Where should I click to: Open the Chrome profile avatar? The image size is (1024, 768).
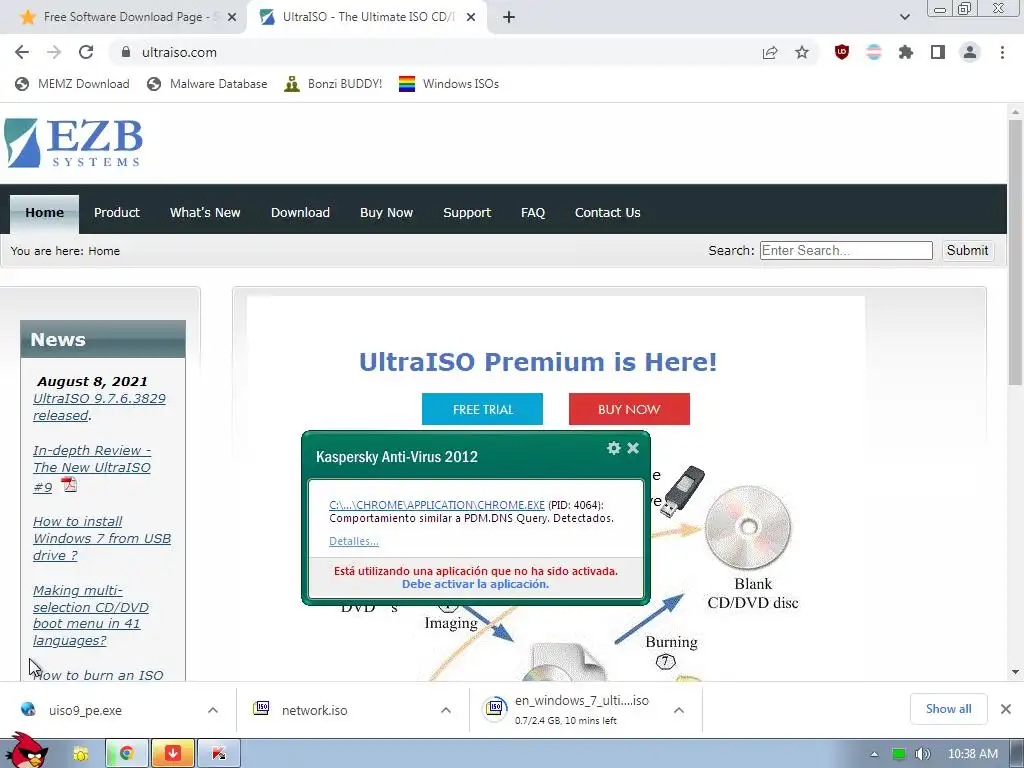(x=970, y=52)
